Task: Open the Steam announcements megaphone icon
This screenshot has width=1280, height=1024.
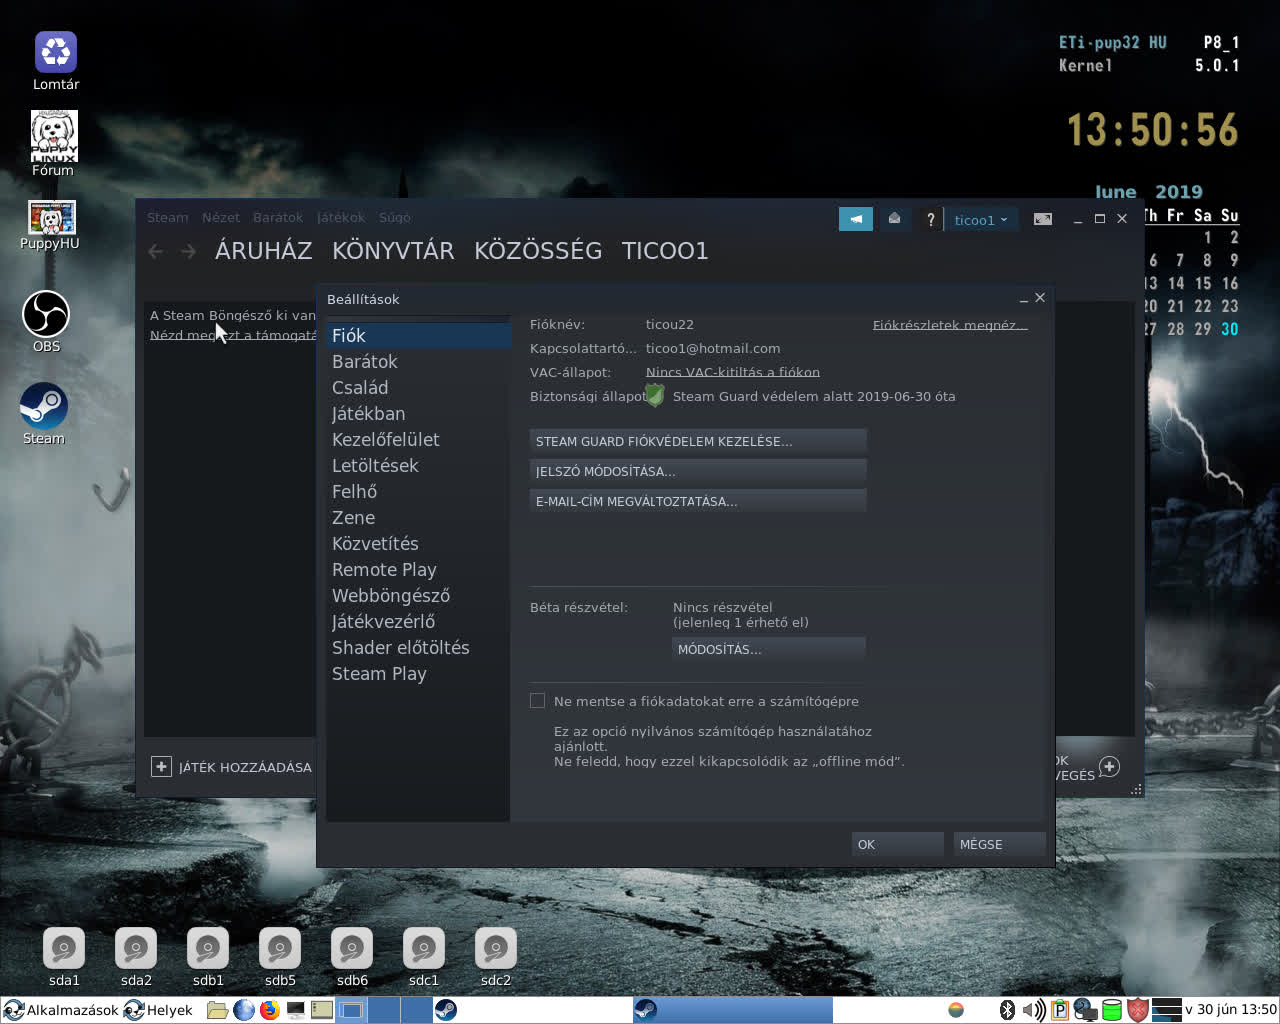Action: 856,219
